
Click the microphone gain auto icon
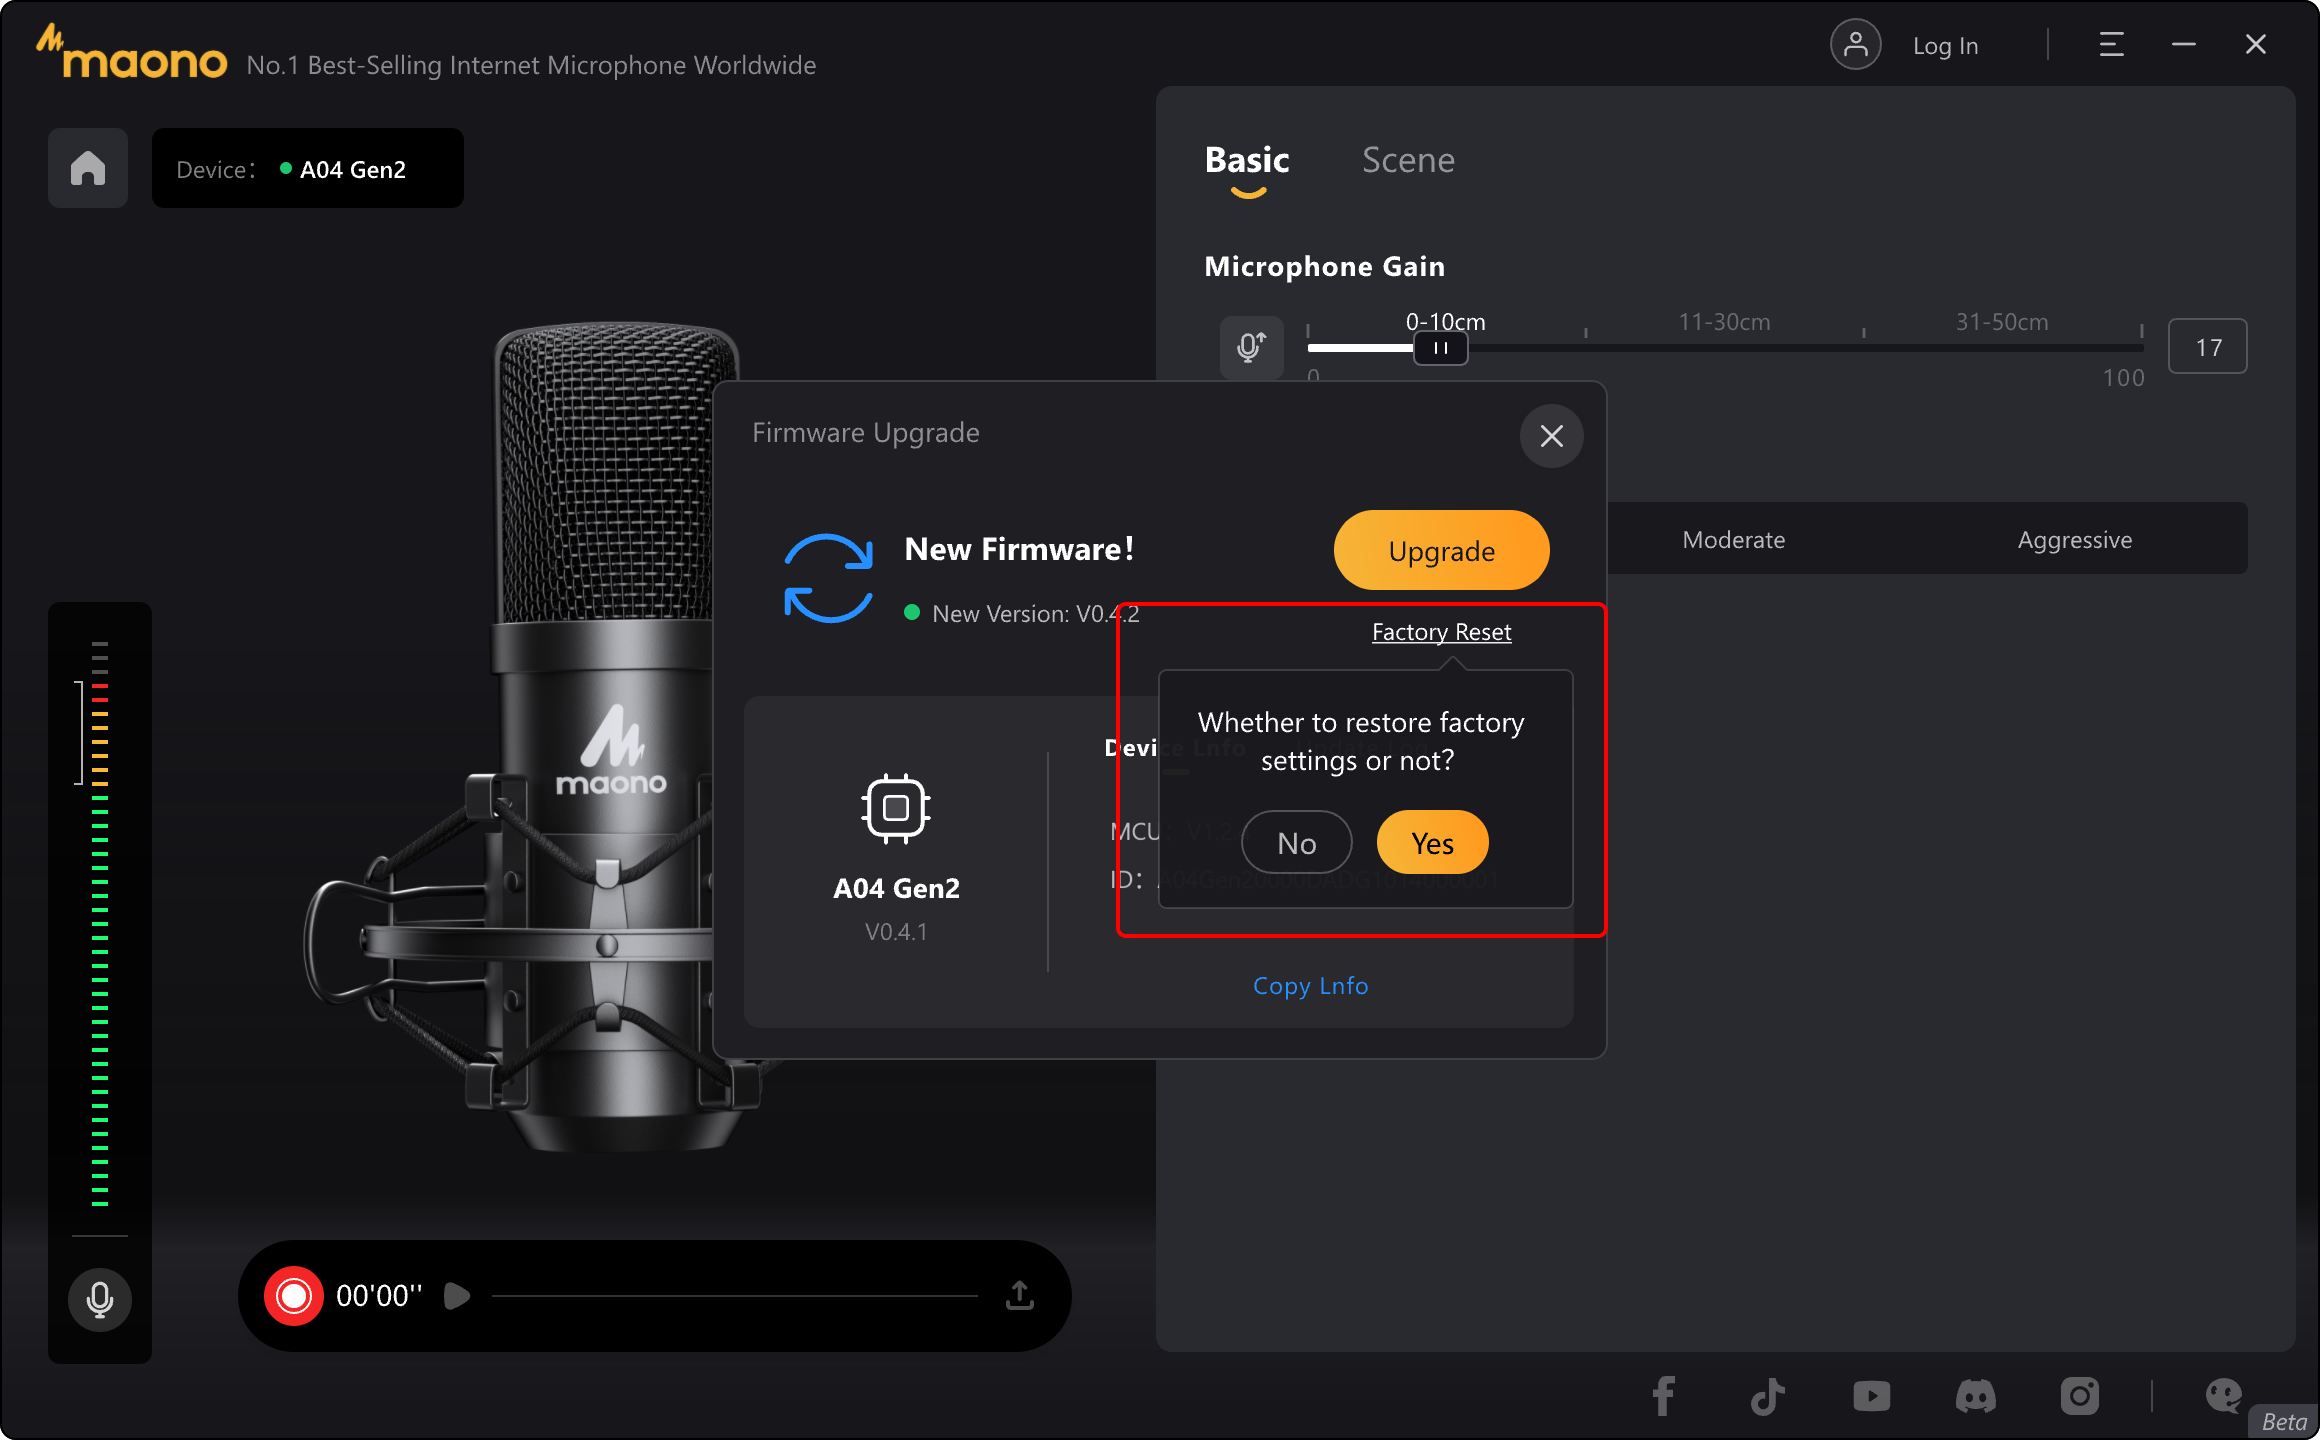[x=1251, y=347]
